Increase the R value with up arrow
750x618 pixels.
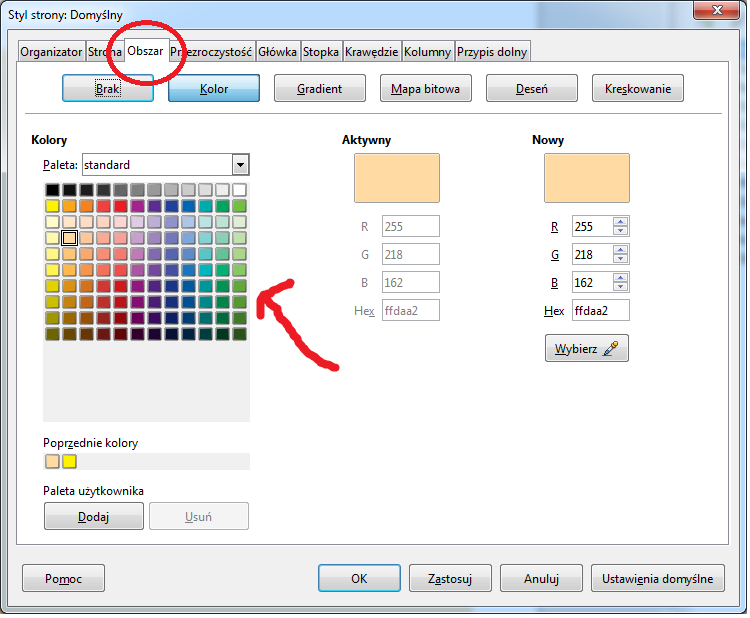pyautogui.click(x=620, y=222)
